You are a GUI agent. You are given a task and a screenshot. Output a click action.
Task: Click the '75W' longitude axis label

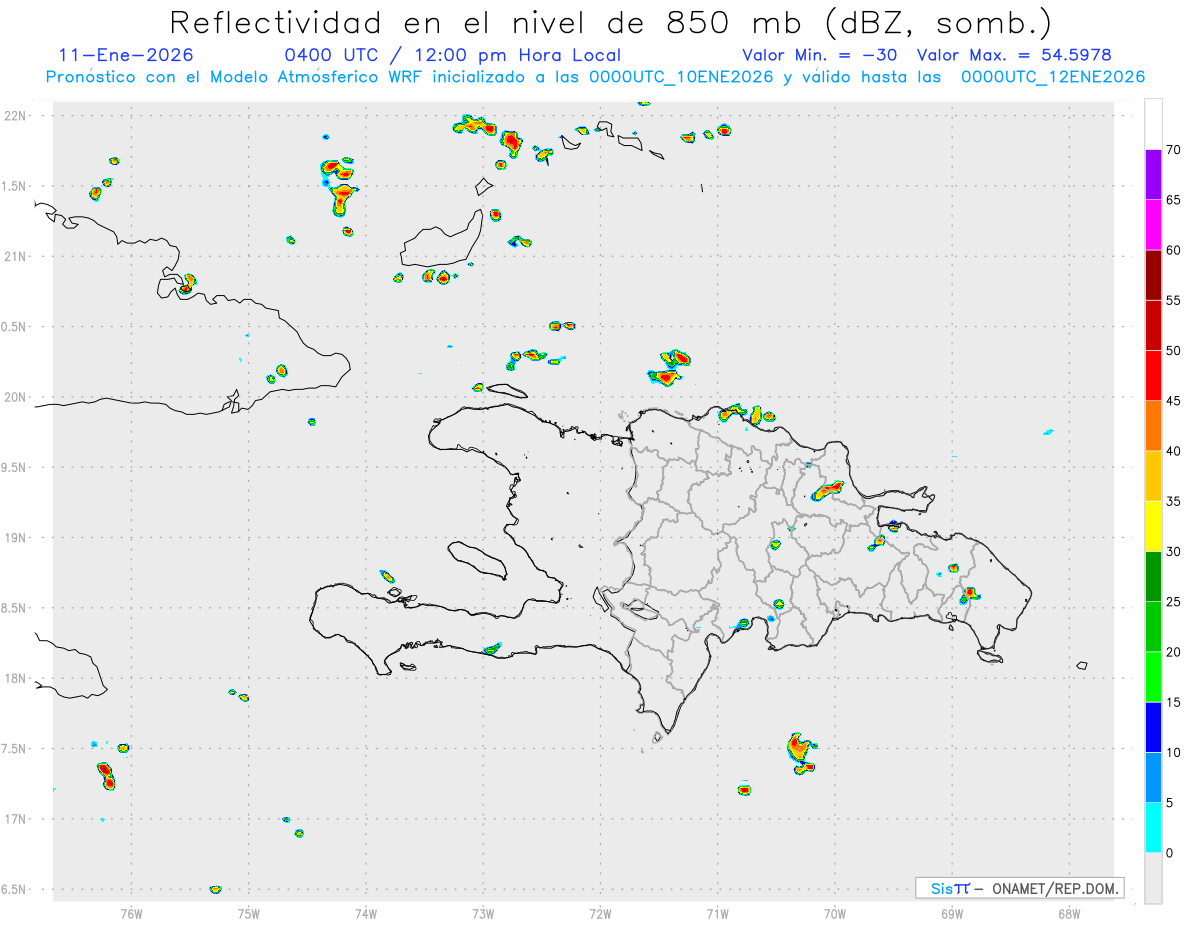pyautogui.click(x=249, y=913)
